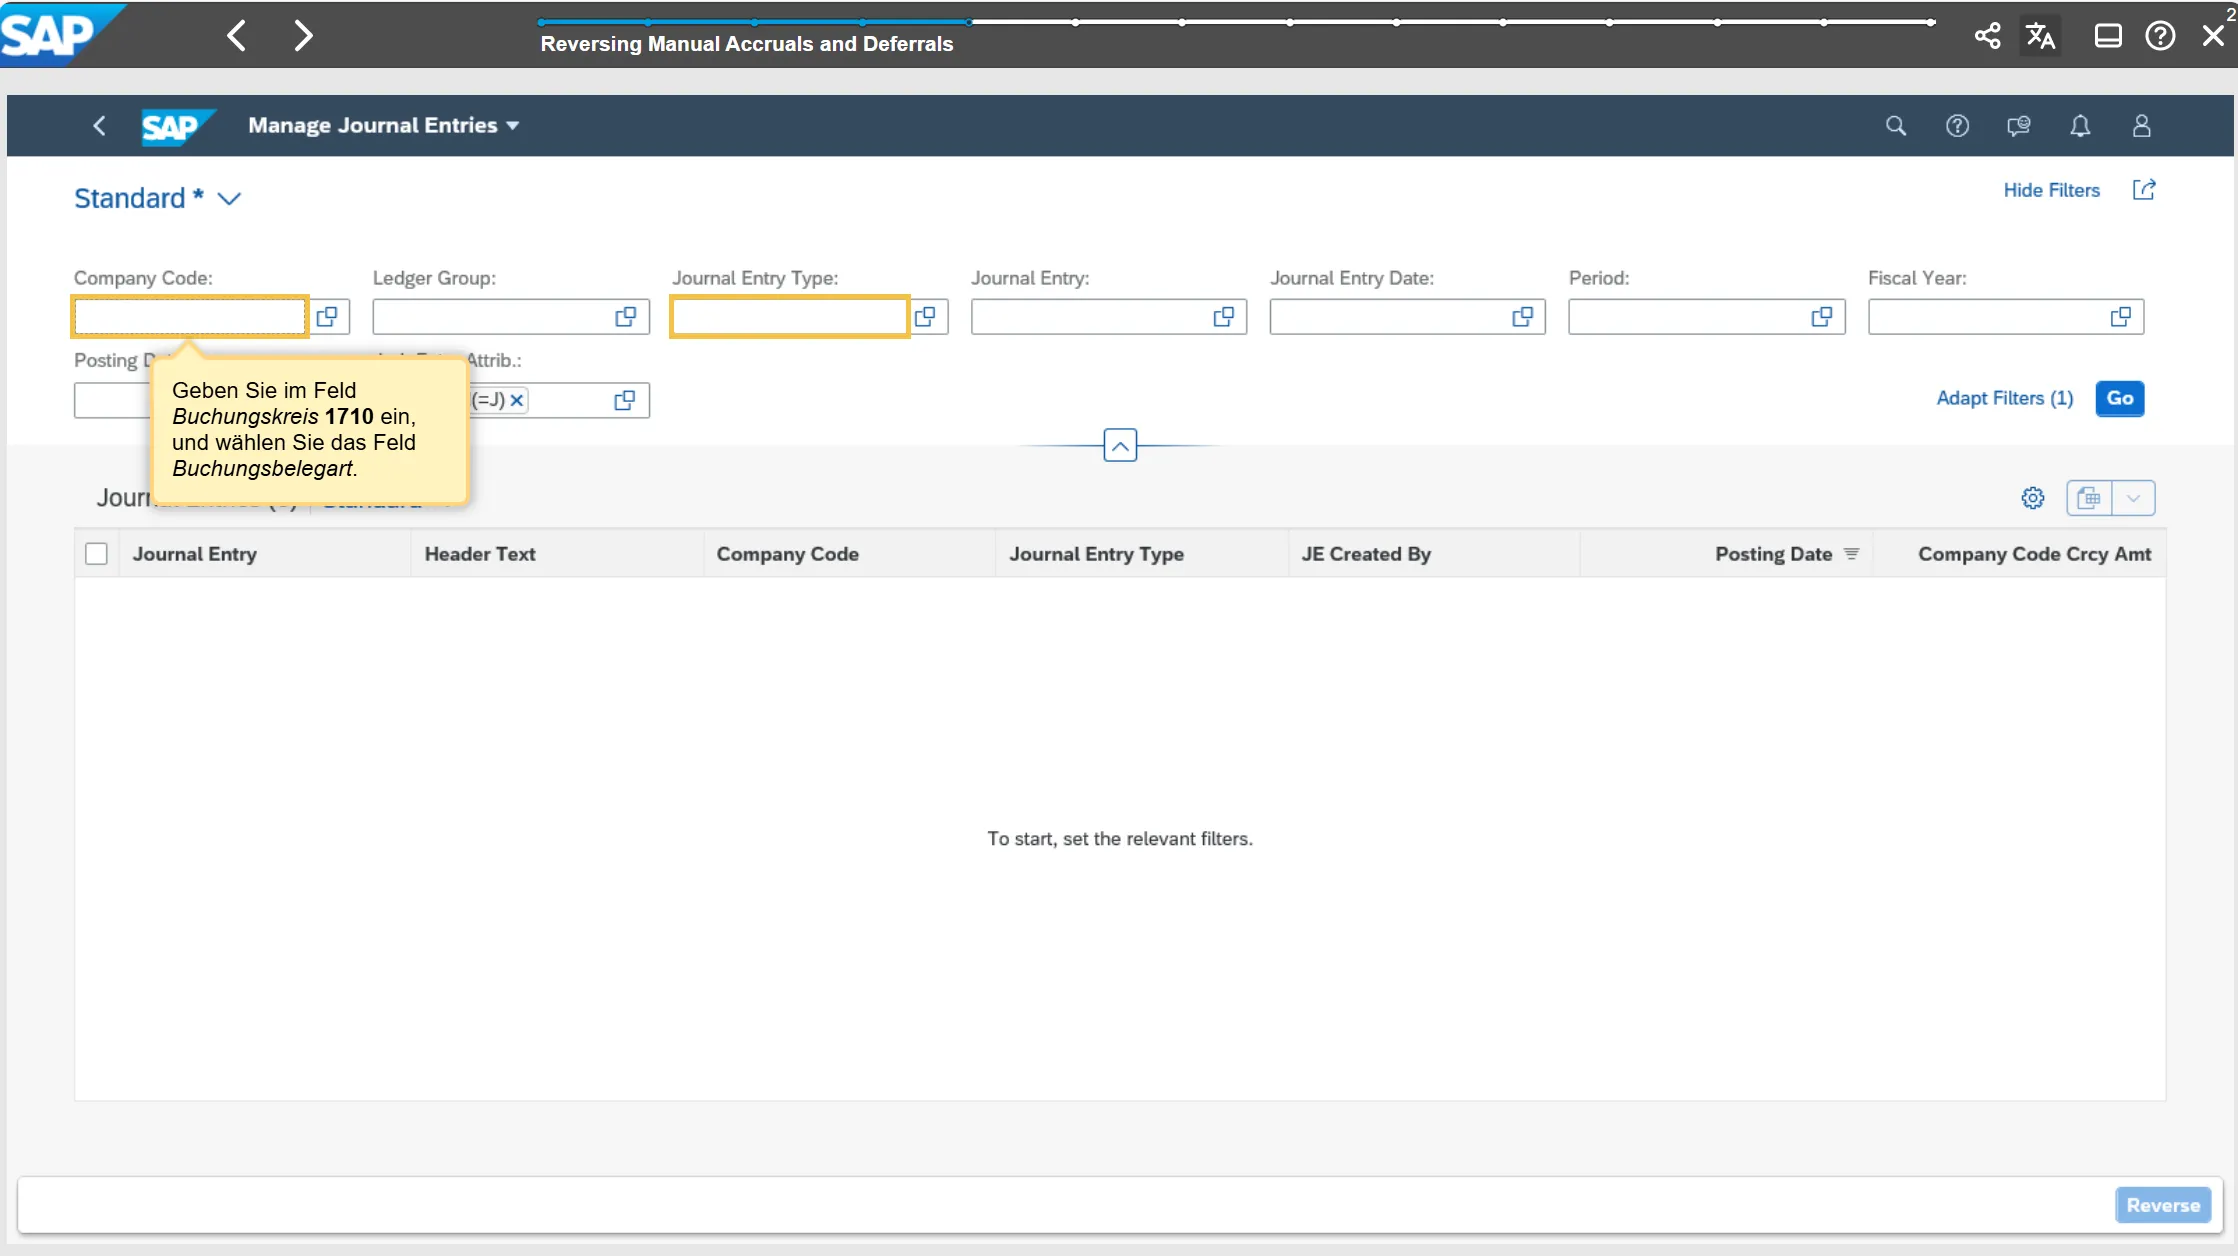
Task: Expand the Standard variant dropdown
Action: click(x=229, y=199)
